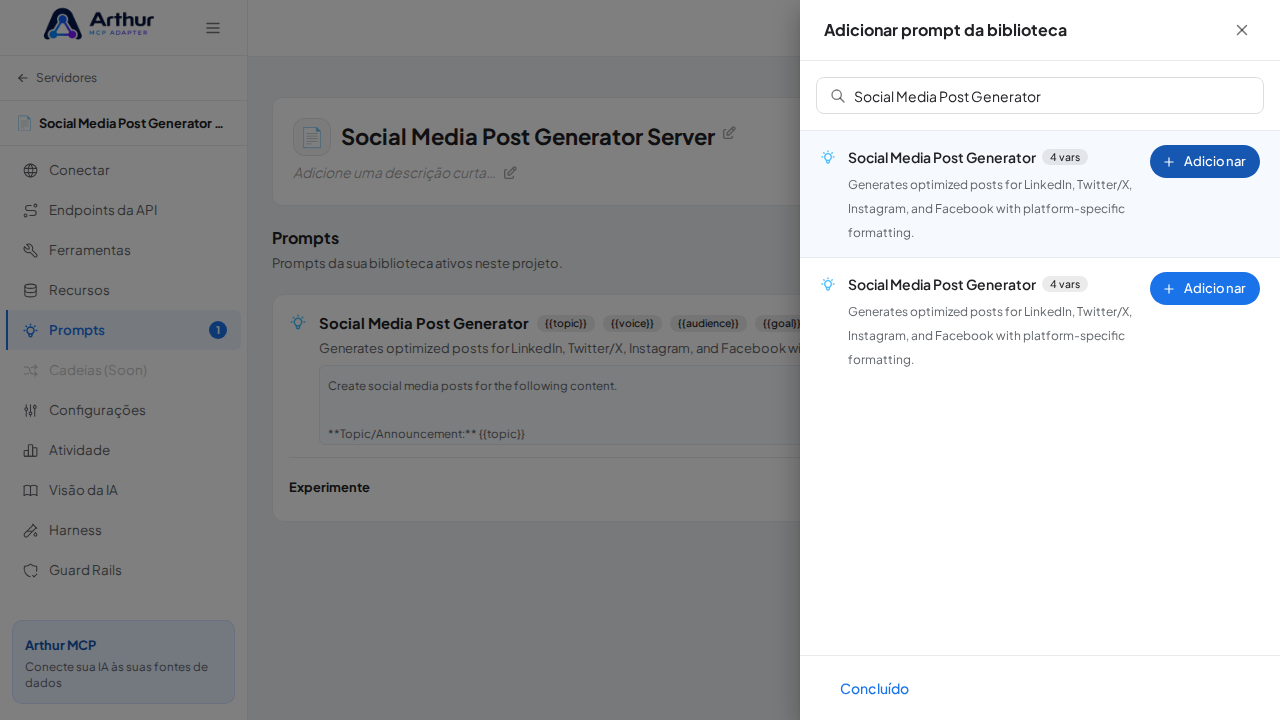1280x720 pixels.
Task: Click the {{audience}} variable tag
Action: 708,323
